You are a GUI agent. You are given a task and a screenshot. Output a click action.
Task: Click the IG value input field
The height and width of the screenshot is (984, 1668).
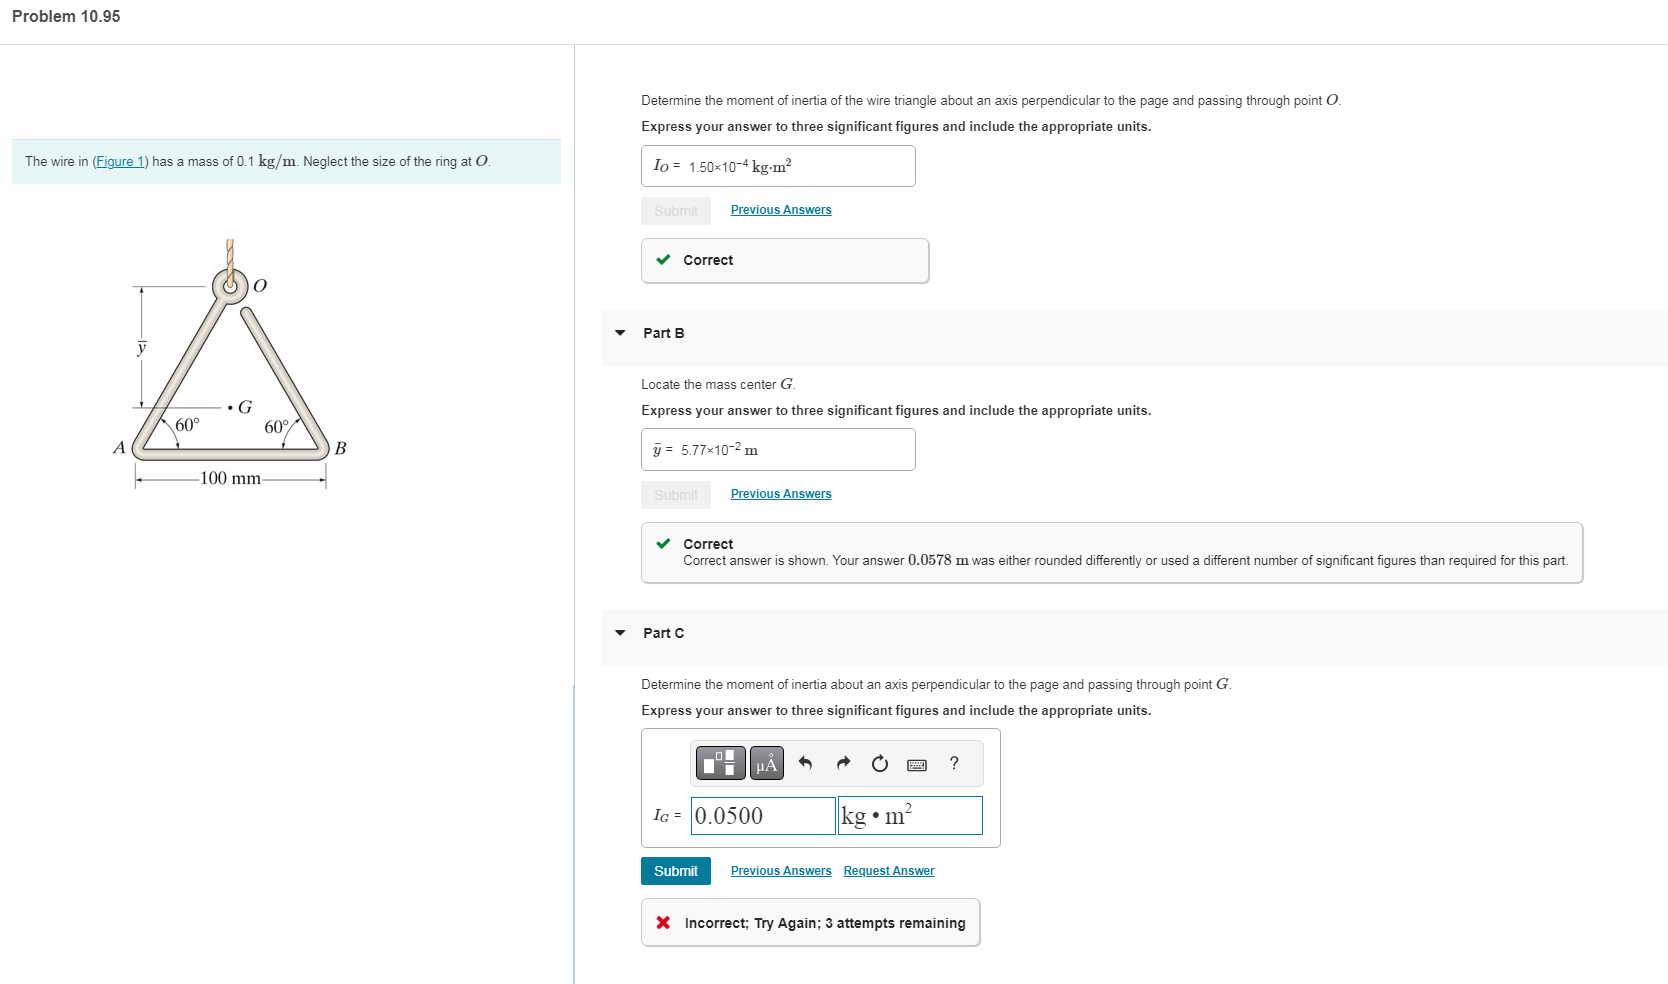click(763, 816)
